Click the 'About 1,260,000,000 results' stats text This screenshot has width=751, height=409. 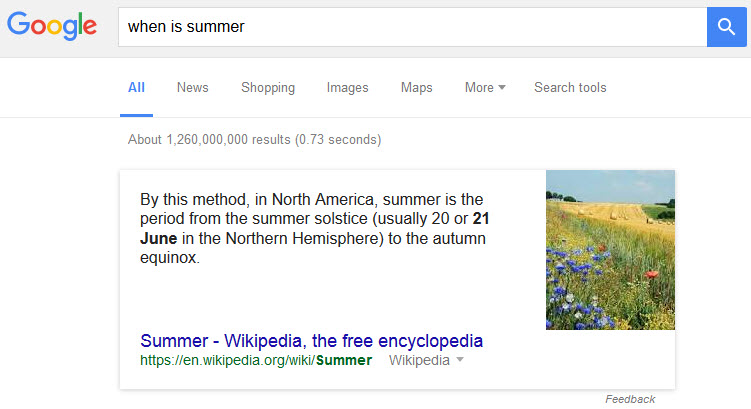pos(254,139)
